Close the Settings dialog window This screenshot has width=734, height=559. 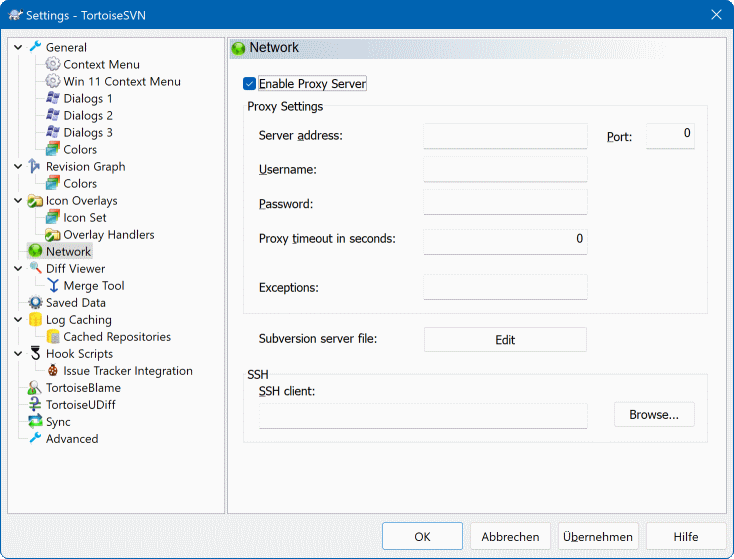[716, 15]
